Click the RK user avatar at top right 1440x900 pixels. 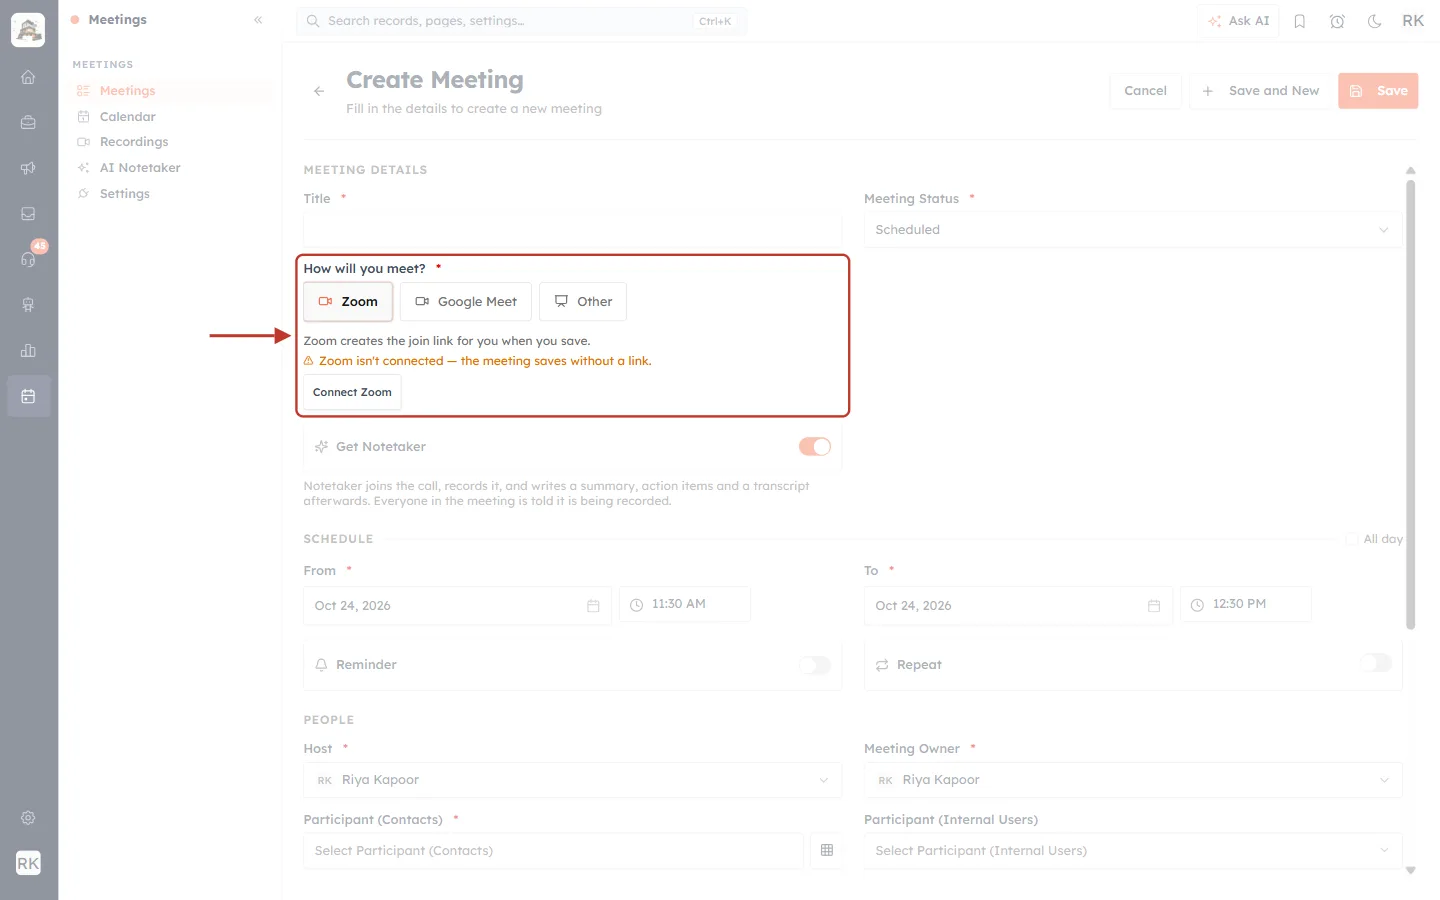(x=1413, y=21)
